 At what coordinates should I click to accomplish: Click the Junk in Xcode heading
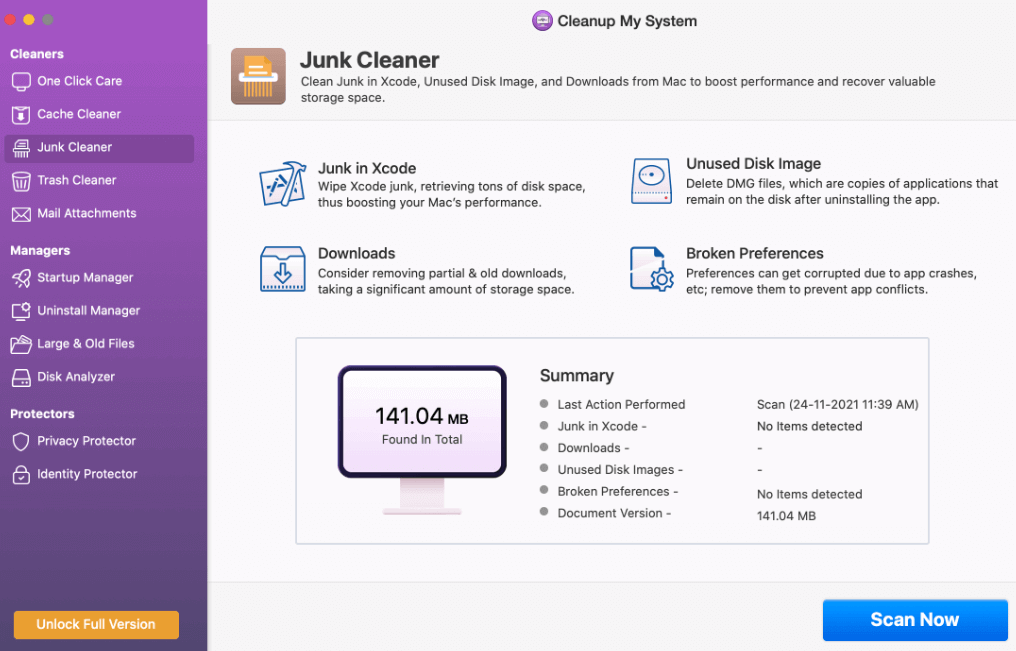(x=367, y=168)
